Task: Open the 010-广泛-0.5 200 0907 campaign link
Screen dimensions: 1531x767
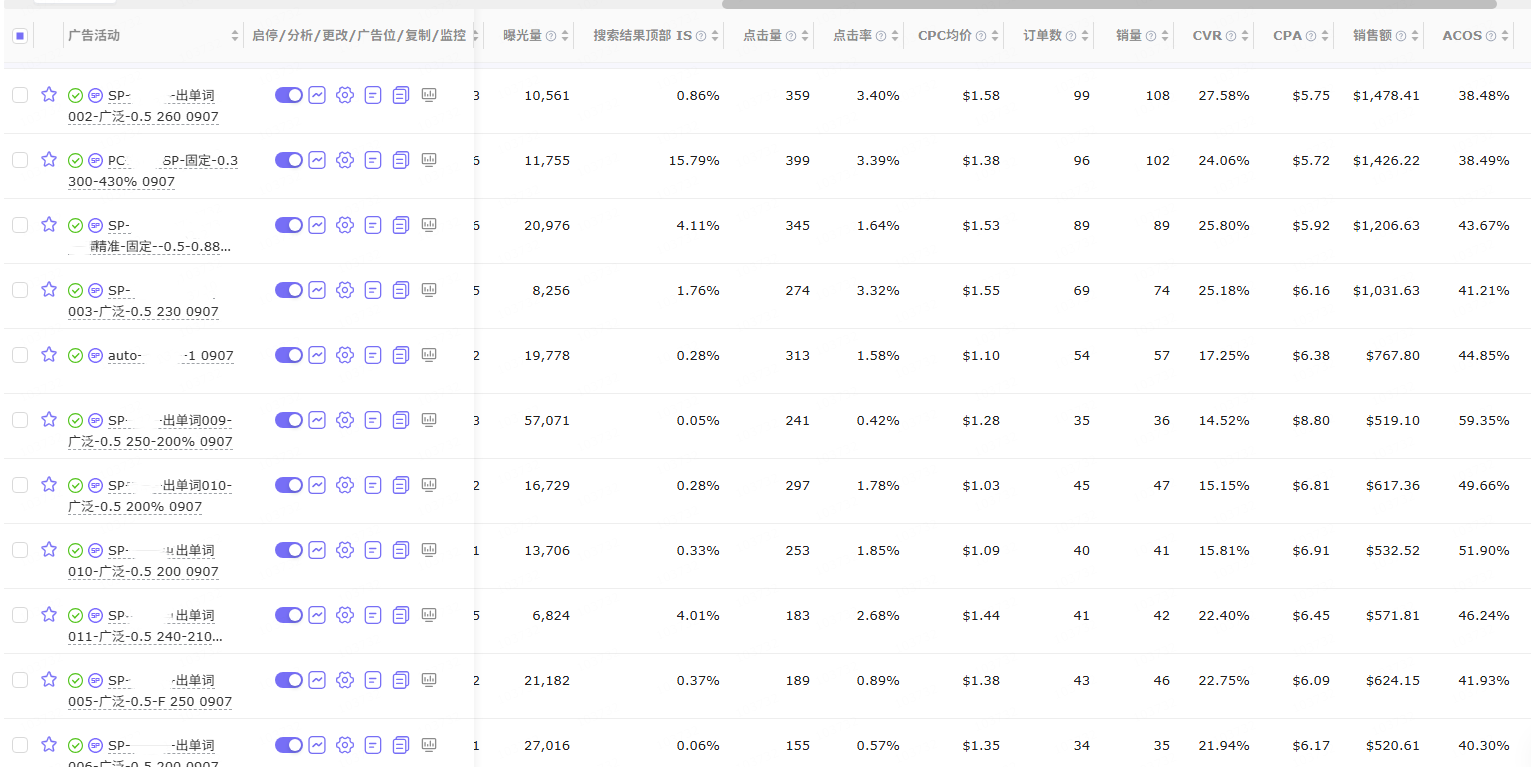Action: [143, 561]
